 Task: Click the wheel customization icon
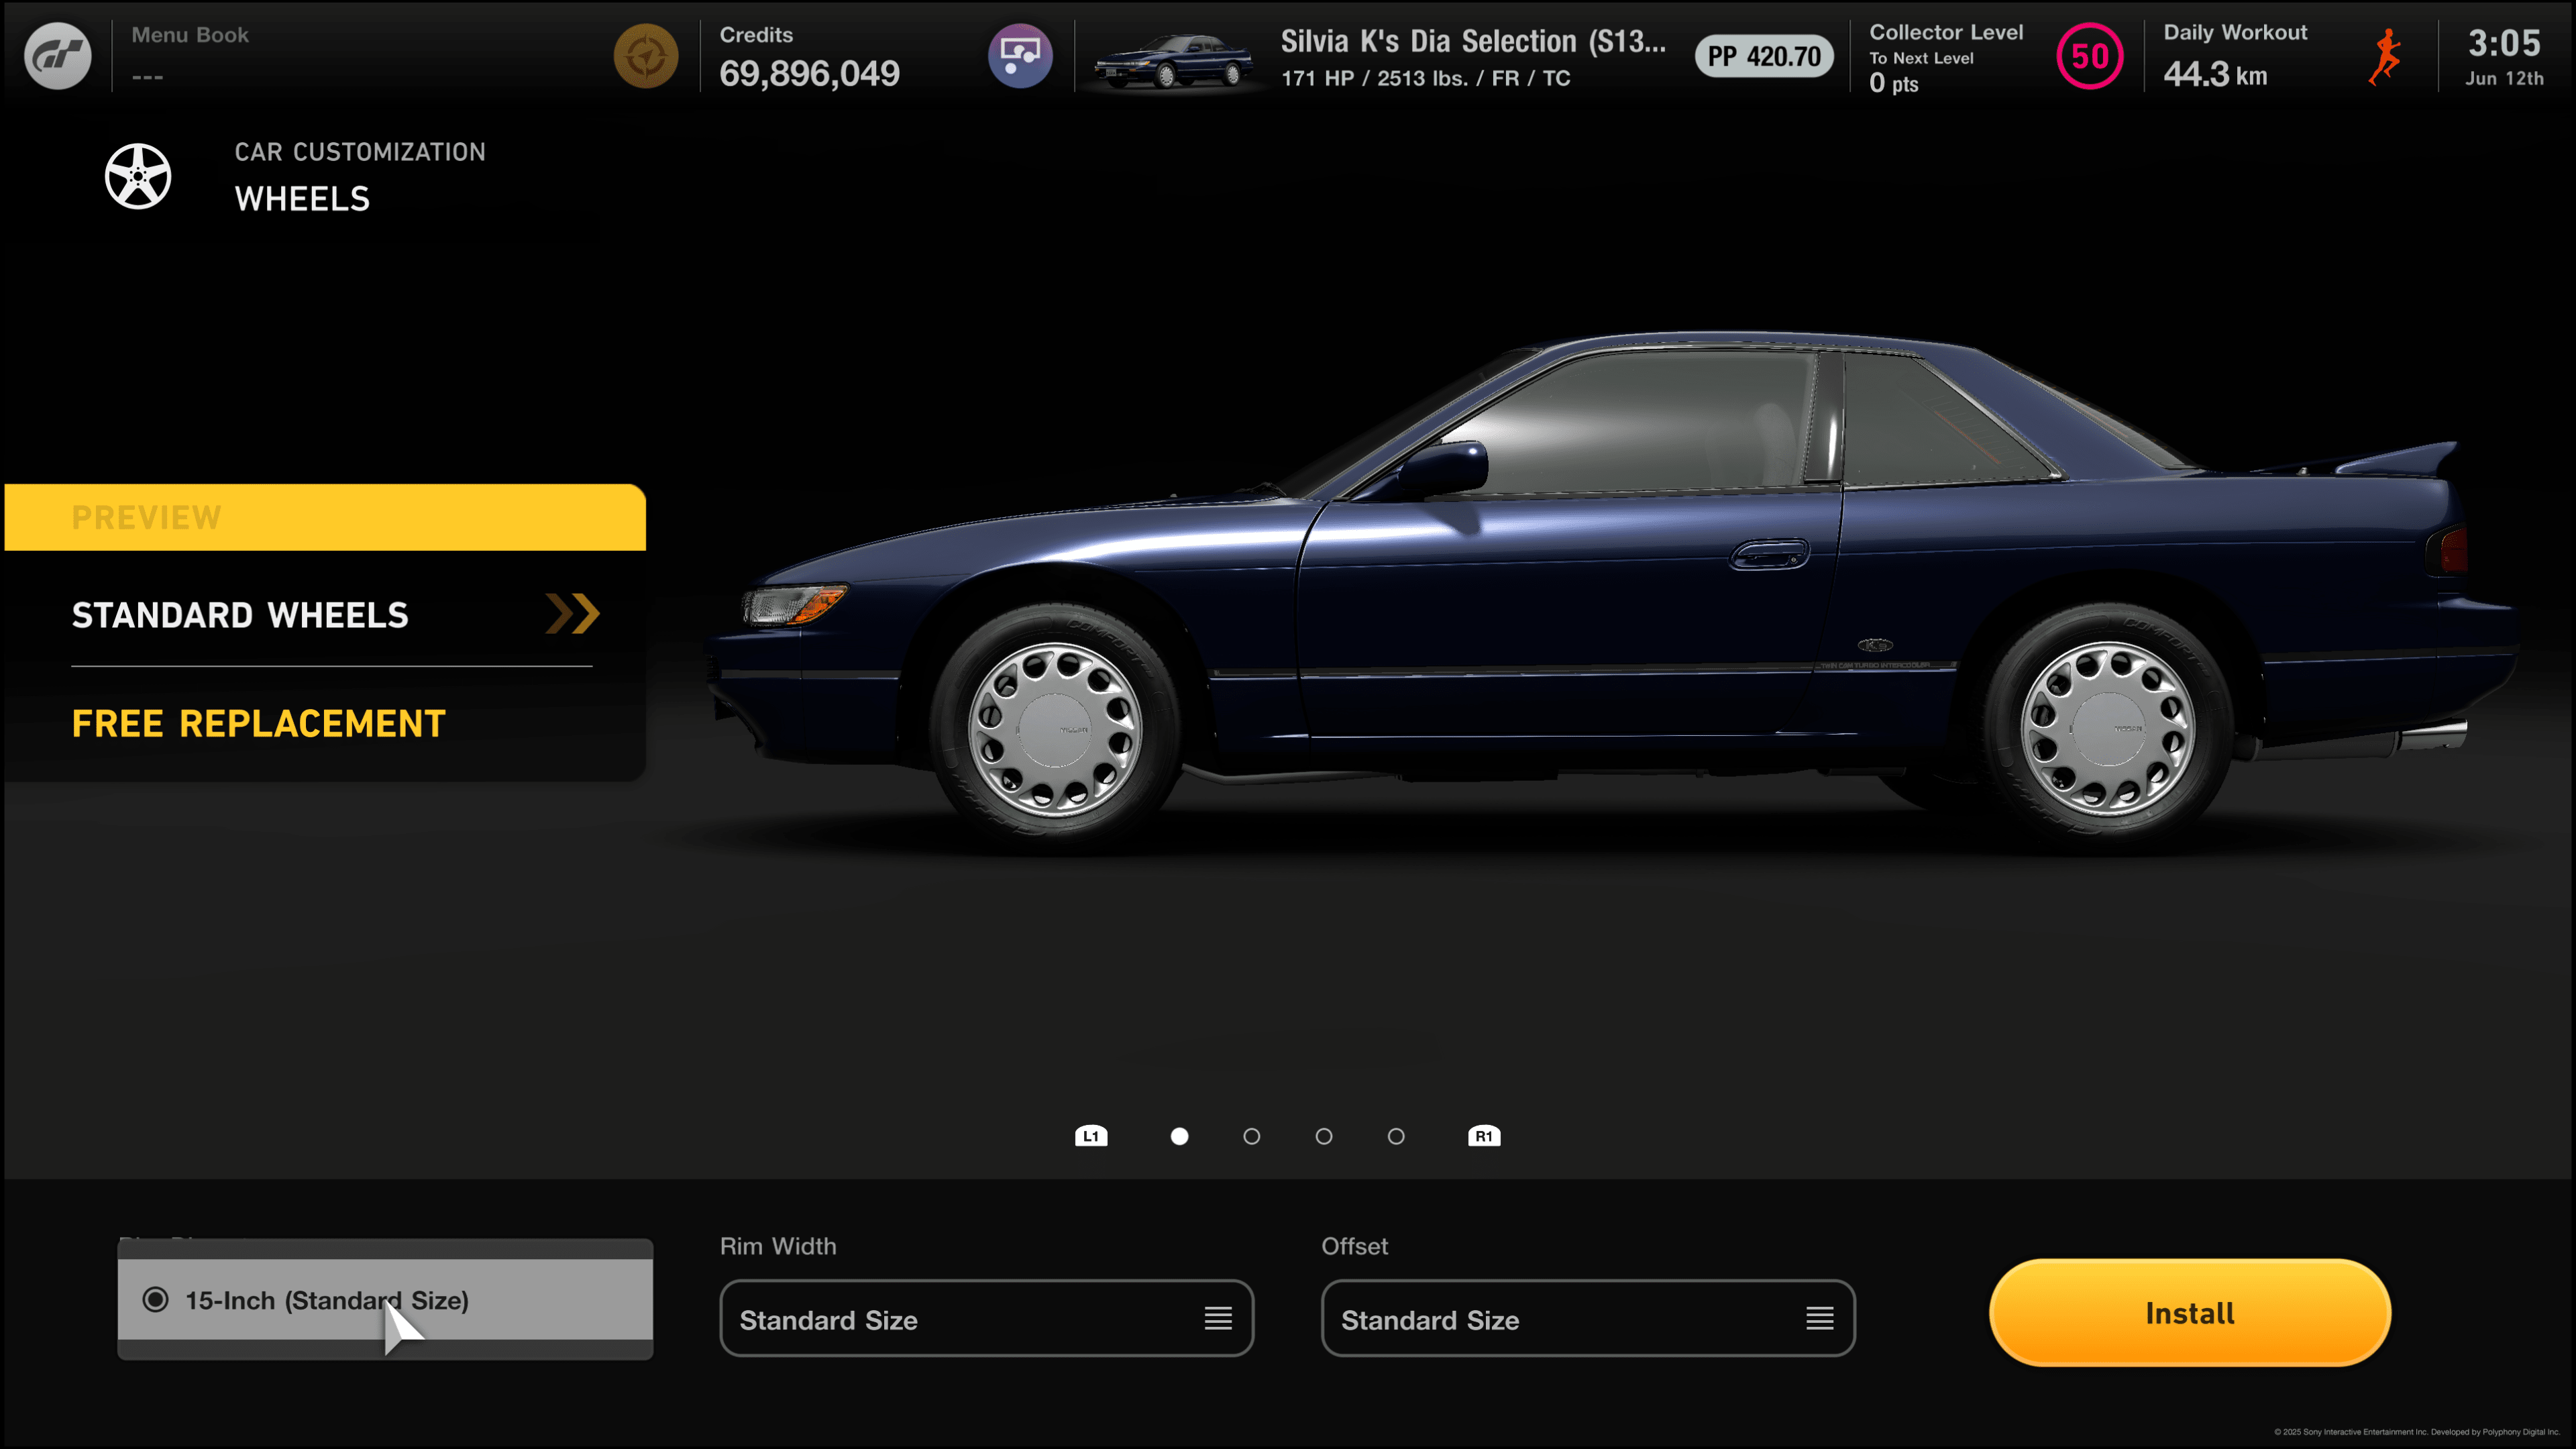(x=138, y=176)
